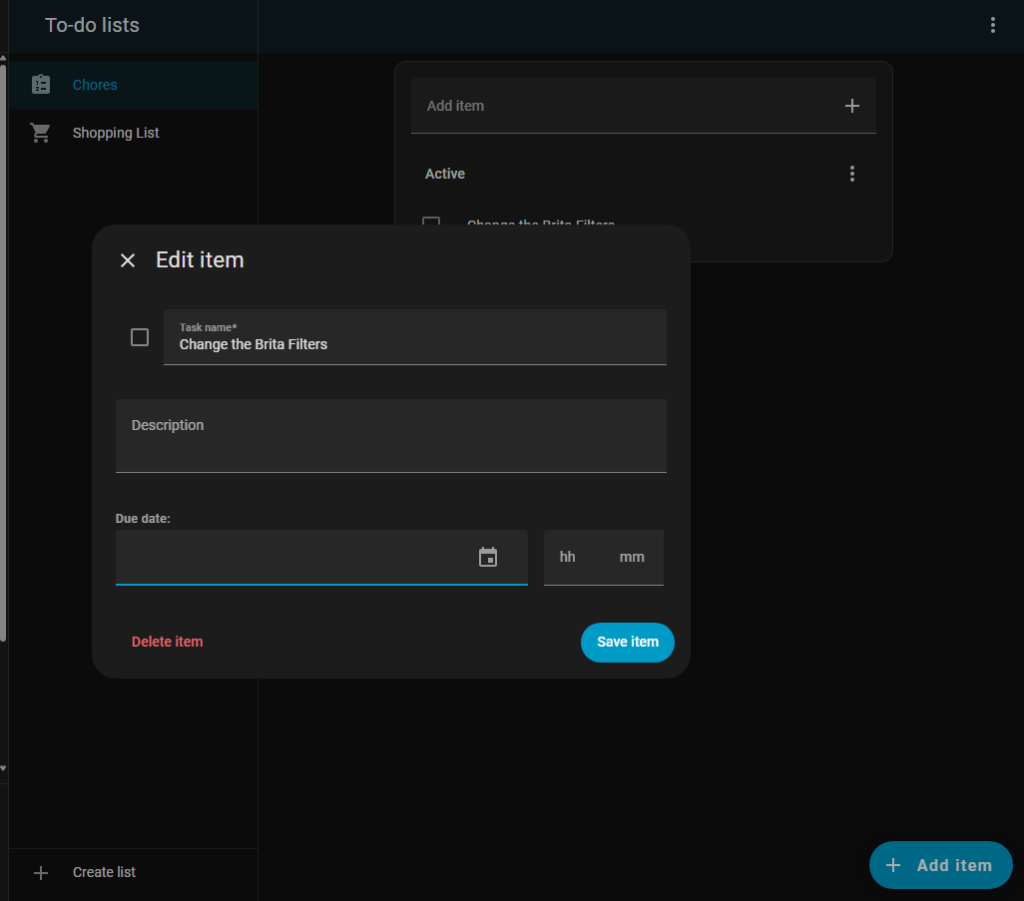This screenshot has height=901, width=1024.
Task: Click the calendar icon in Due date
Action: [488, 558]
